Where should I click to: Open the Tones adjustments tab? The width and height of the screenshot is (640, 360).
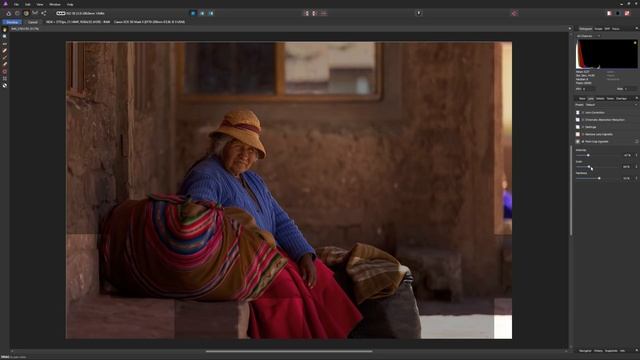point(610,99)
